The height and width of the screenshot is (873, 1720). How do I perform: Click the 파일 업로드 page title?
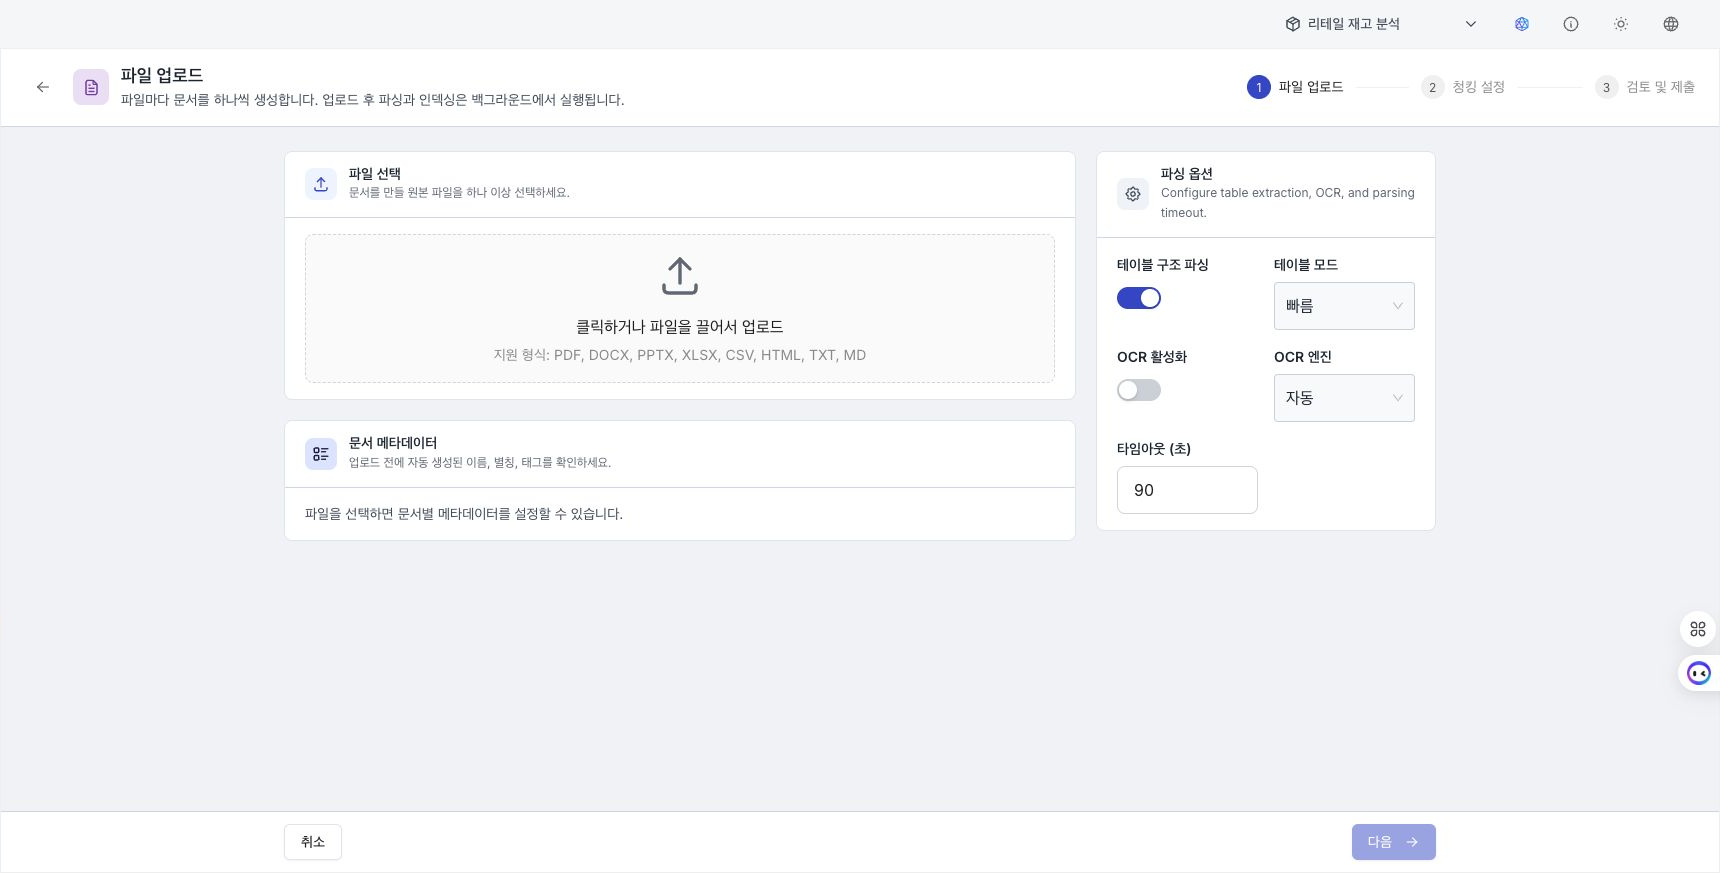pyautogui.click(x=162, y=75)
